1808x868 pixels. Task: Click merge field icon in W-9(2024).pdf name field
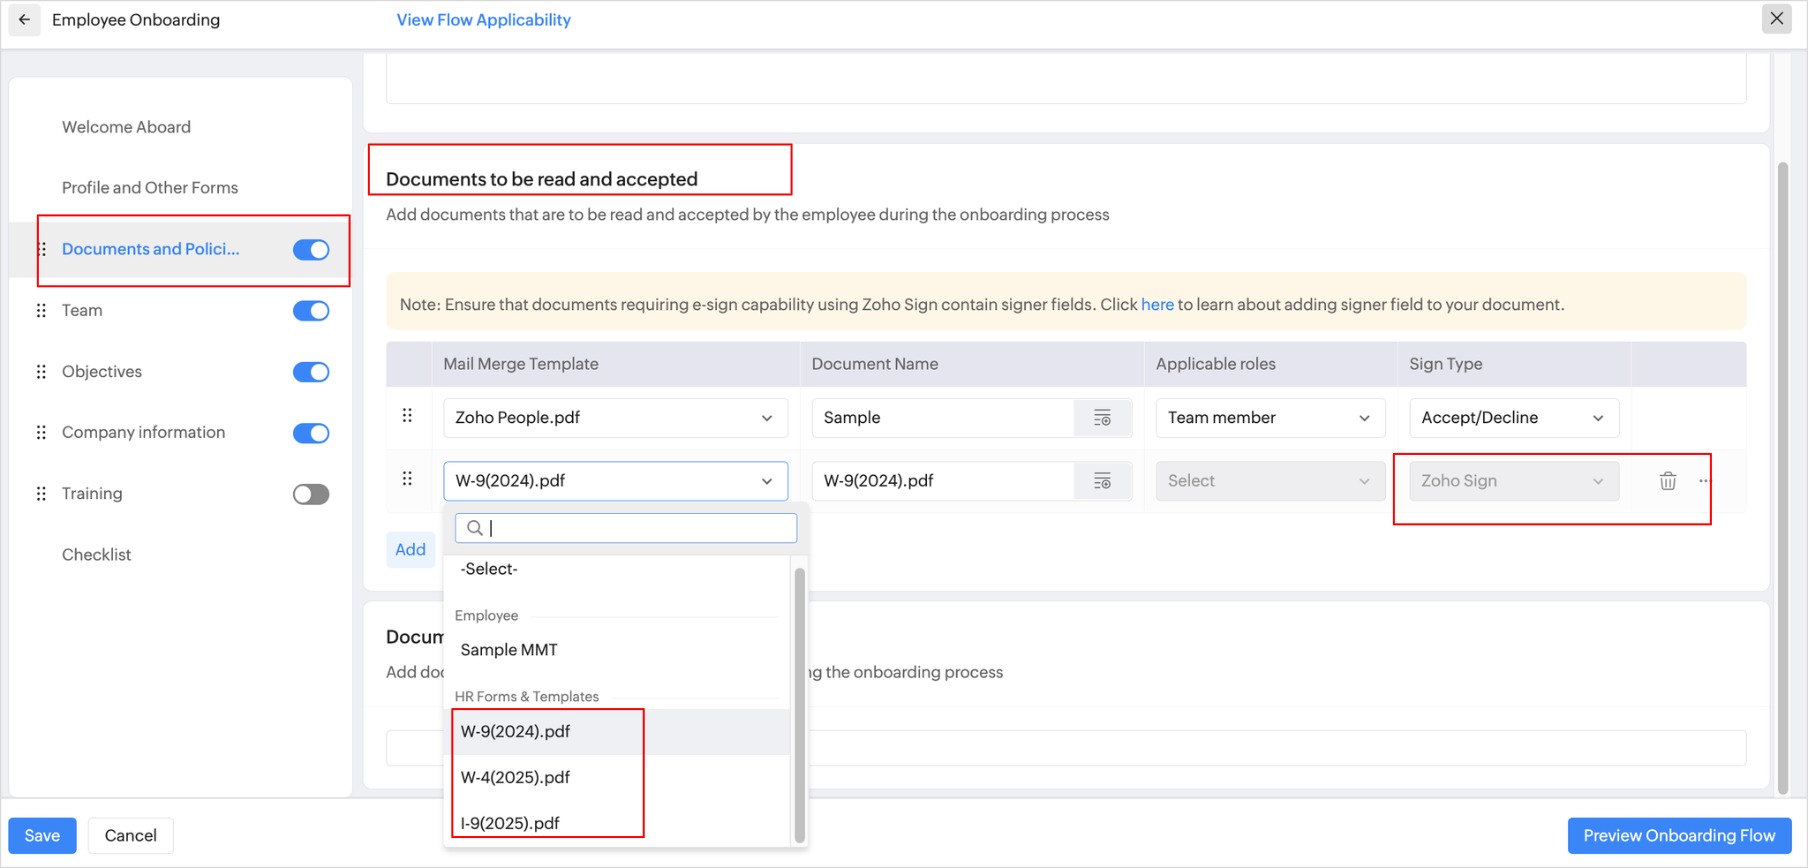coord(1102,481)
